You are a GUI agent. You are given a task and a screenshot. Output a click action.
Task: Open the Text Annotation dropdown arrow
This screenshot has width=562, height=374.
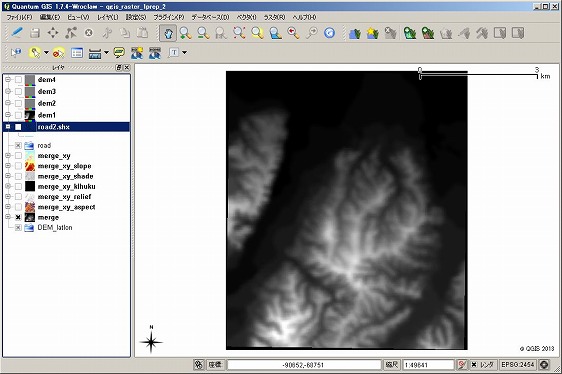pos(184,53)
